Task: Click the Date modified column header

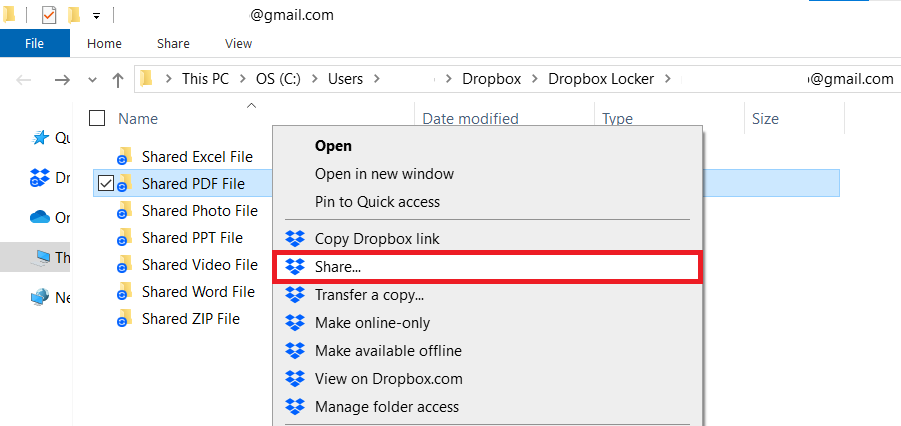Action: coord(470,119)
